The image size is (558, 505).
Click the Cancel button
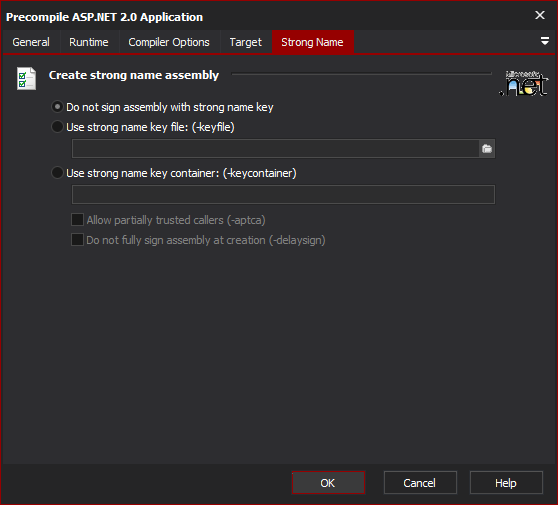[420, 483]
